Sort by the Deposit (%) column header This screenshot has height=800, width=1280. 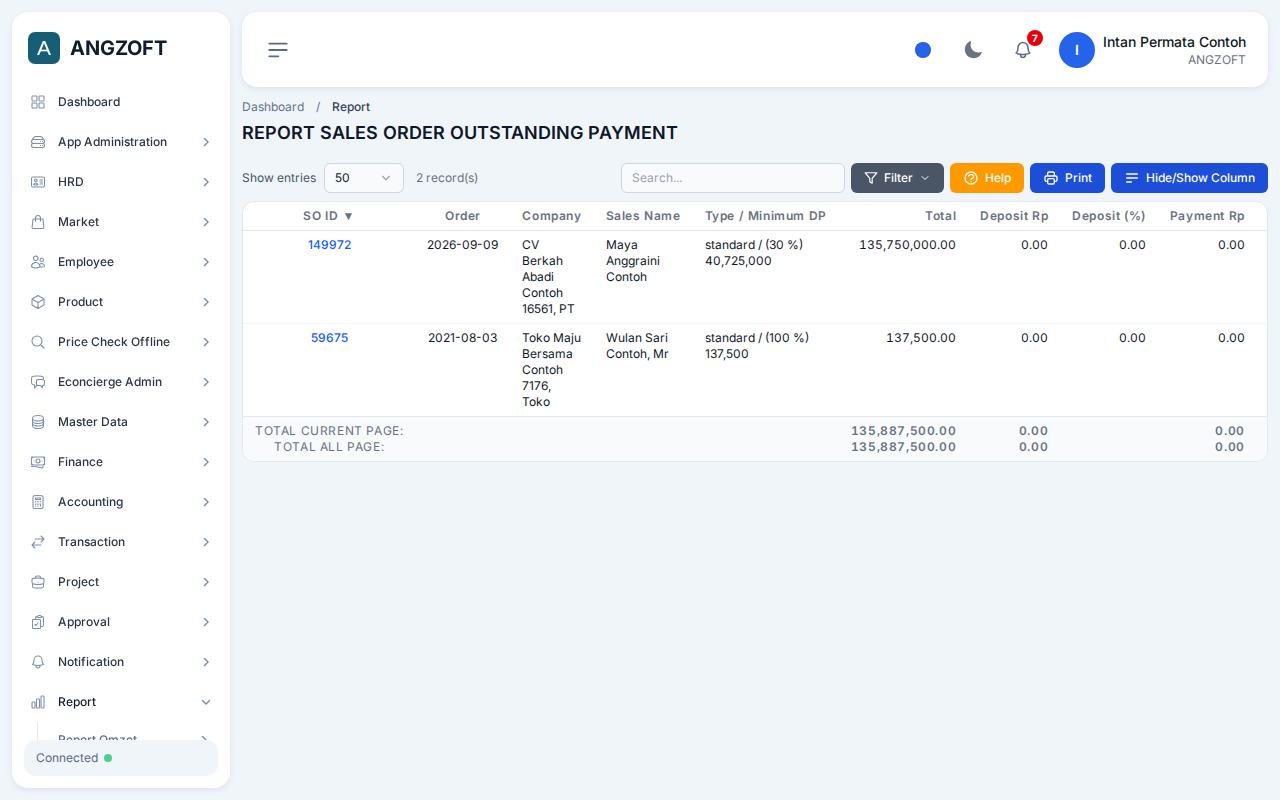1108,216
